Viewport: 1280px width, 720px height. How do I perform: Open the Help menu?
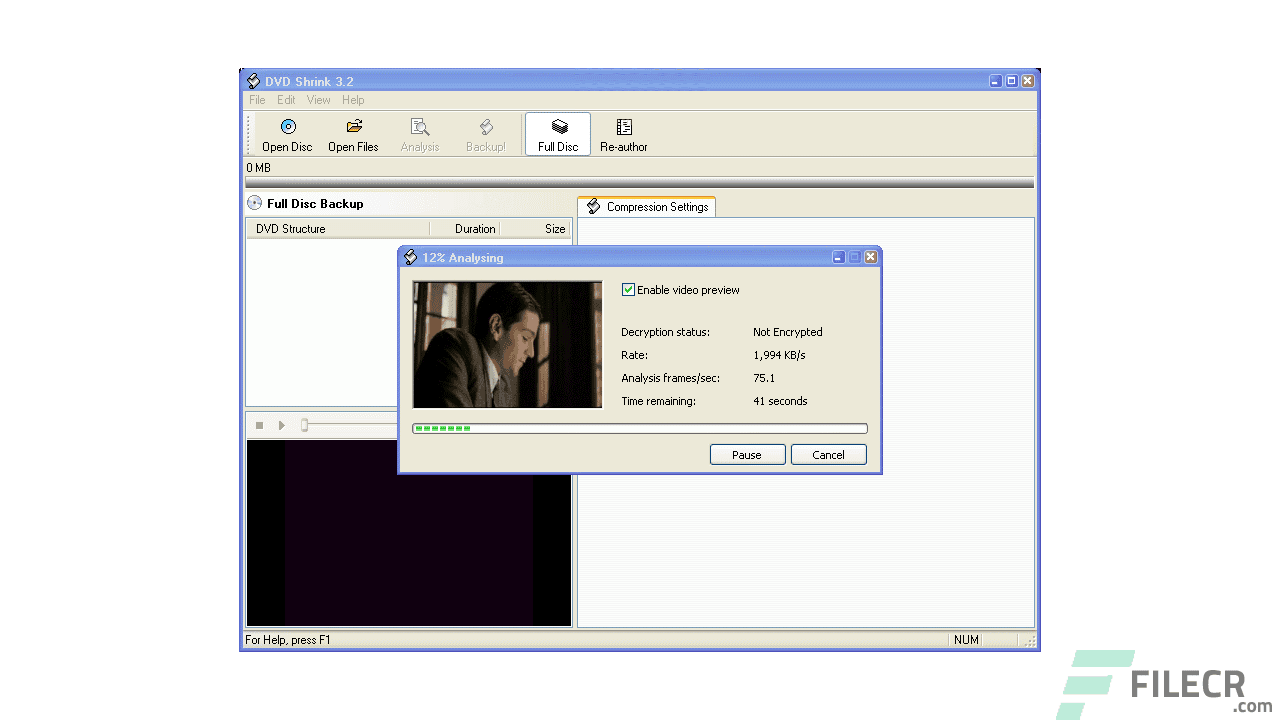pyautogui.click(x=353, y=99)
